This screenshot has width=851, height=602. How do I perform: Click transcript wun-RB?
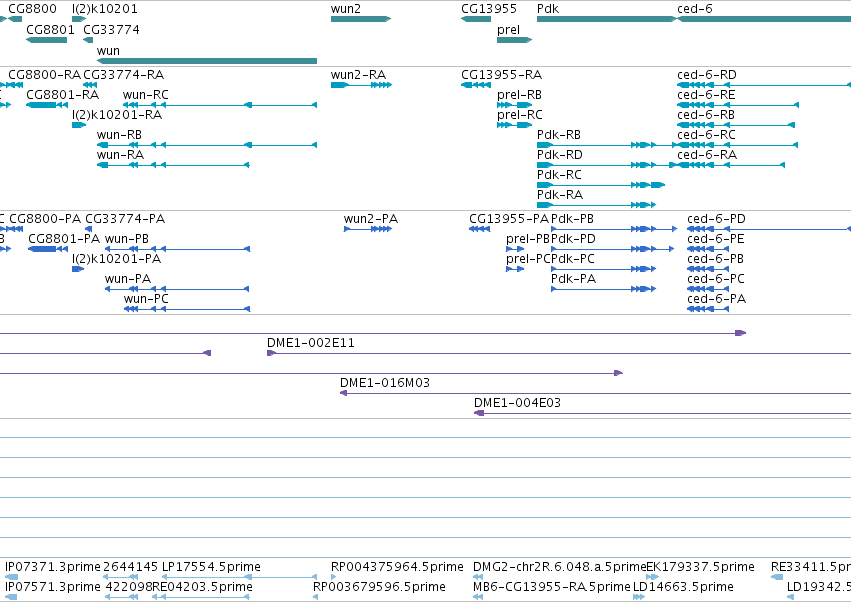click(207, 145)
